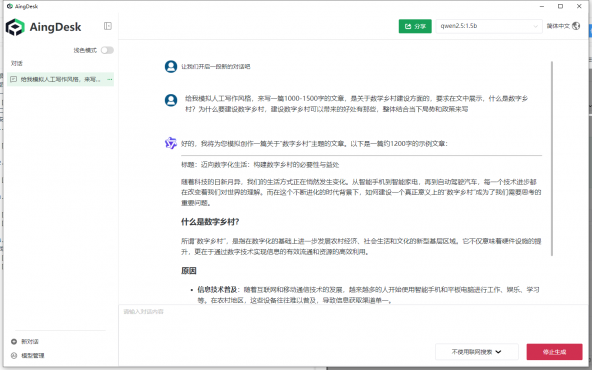Start a new conversation from the sidebar
The height and width of the screenshot is (370, 592).
point(29,342)
